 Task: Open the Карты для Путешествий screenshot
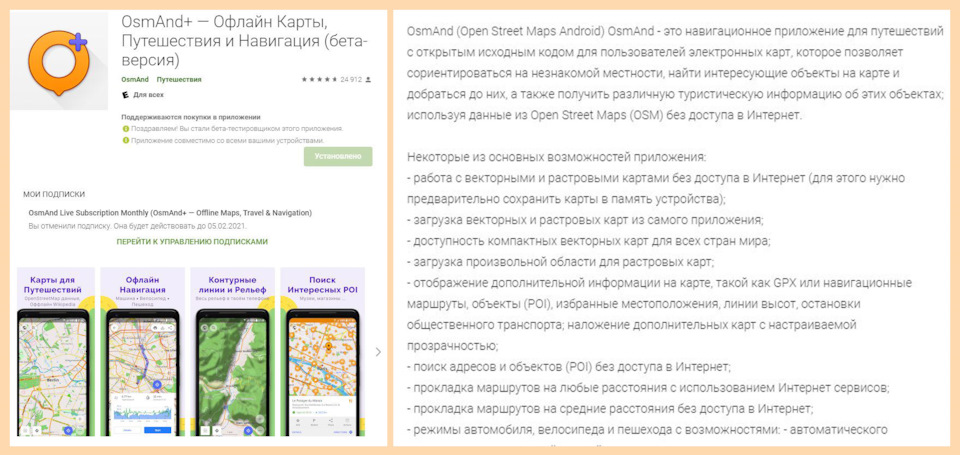pyautogui.click(x=56, y=352)
